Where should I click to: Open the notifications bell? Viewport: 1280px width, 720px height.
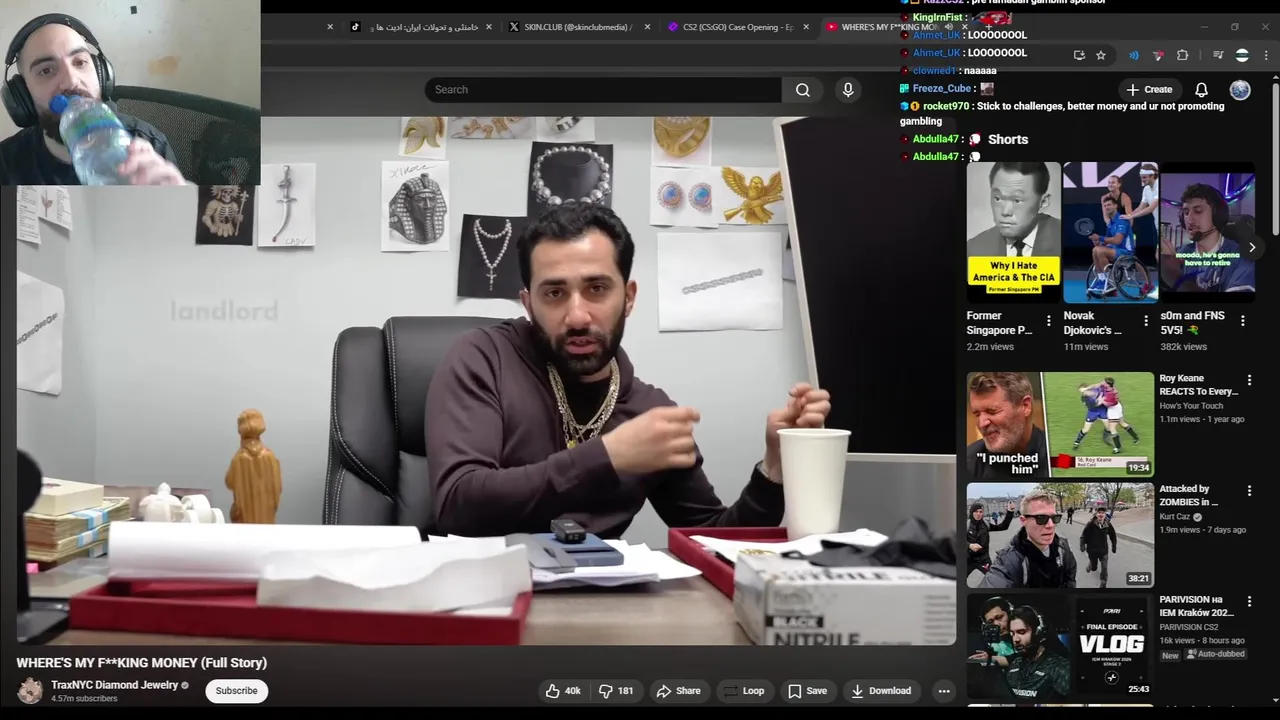point(1201,90)
